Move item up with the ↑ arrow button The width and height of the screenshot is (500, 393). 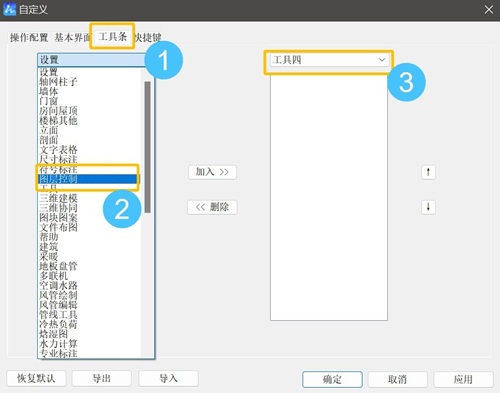[428, 172]
